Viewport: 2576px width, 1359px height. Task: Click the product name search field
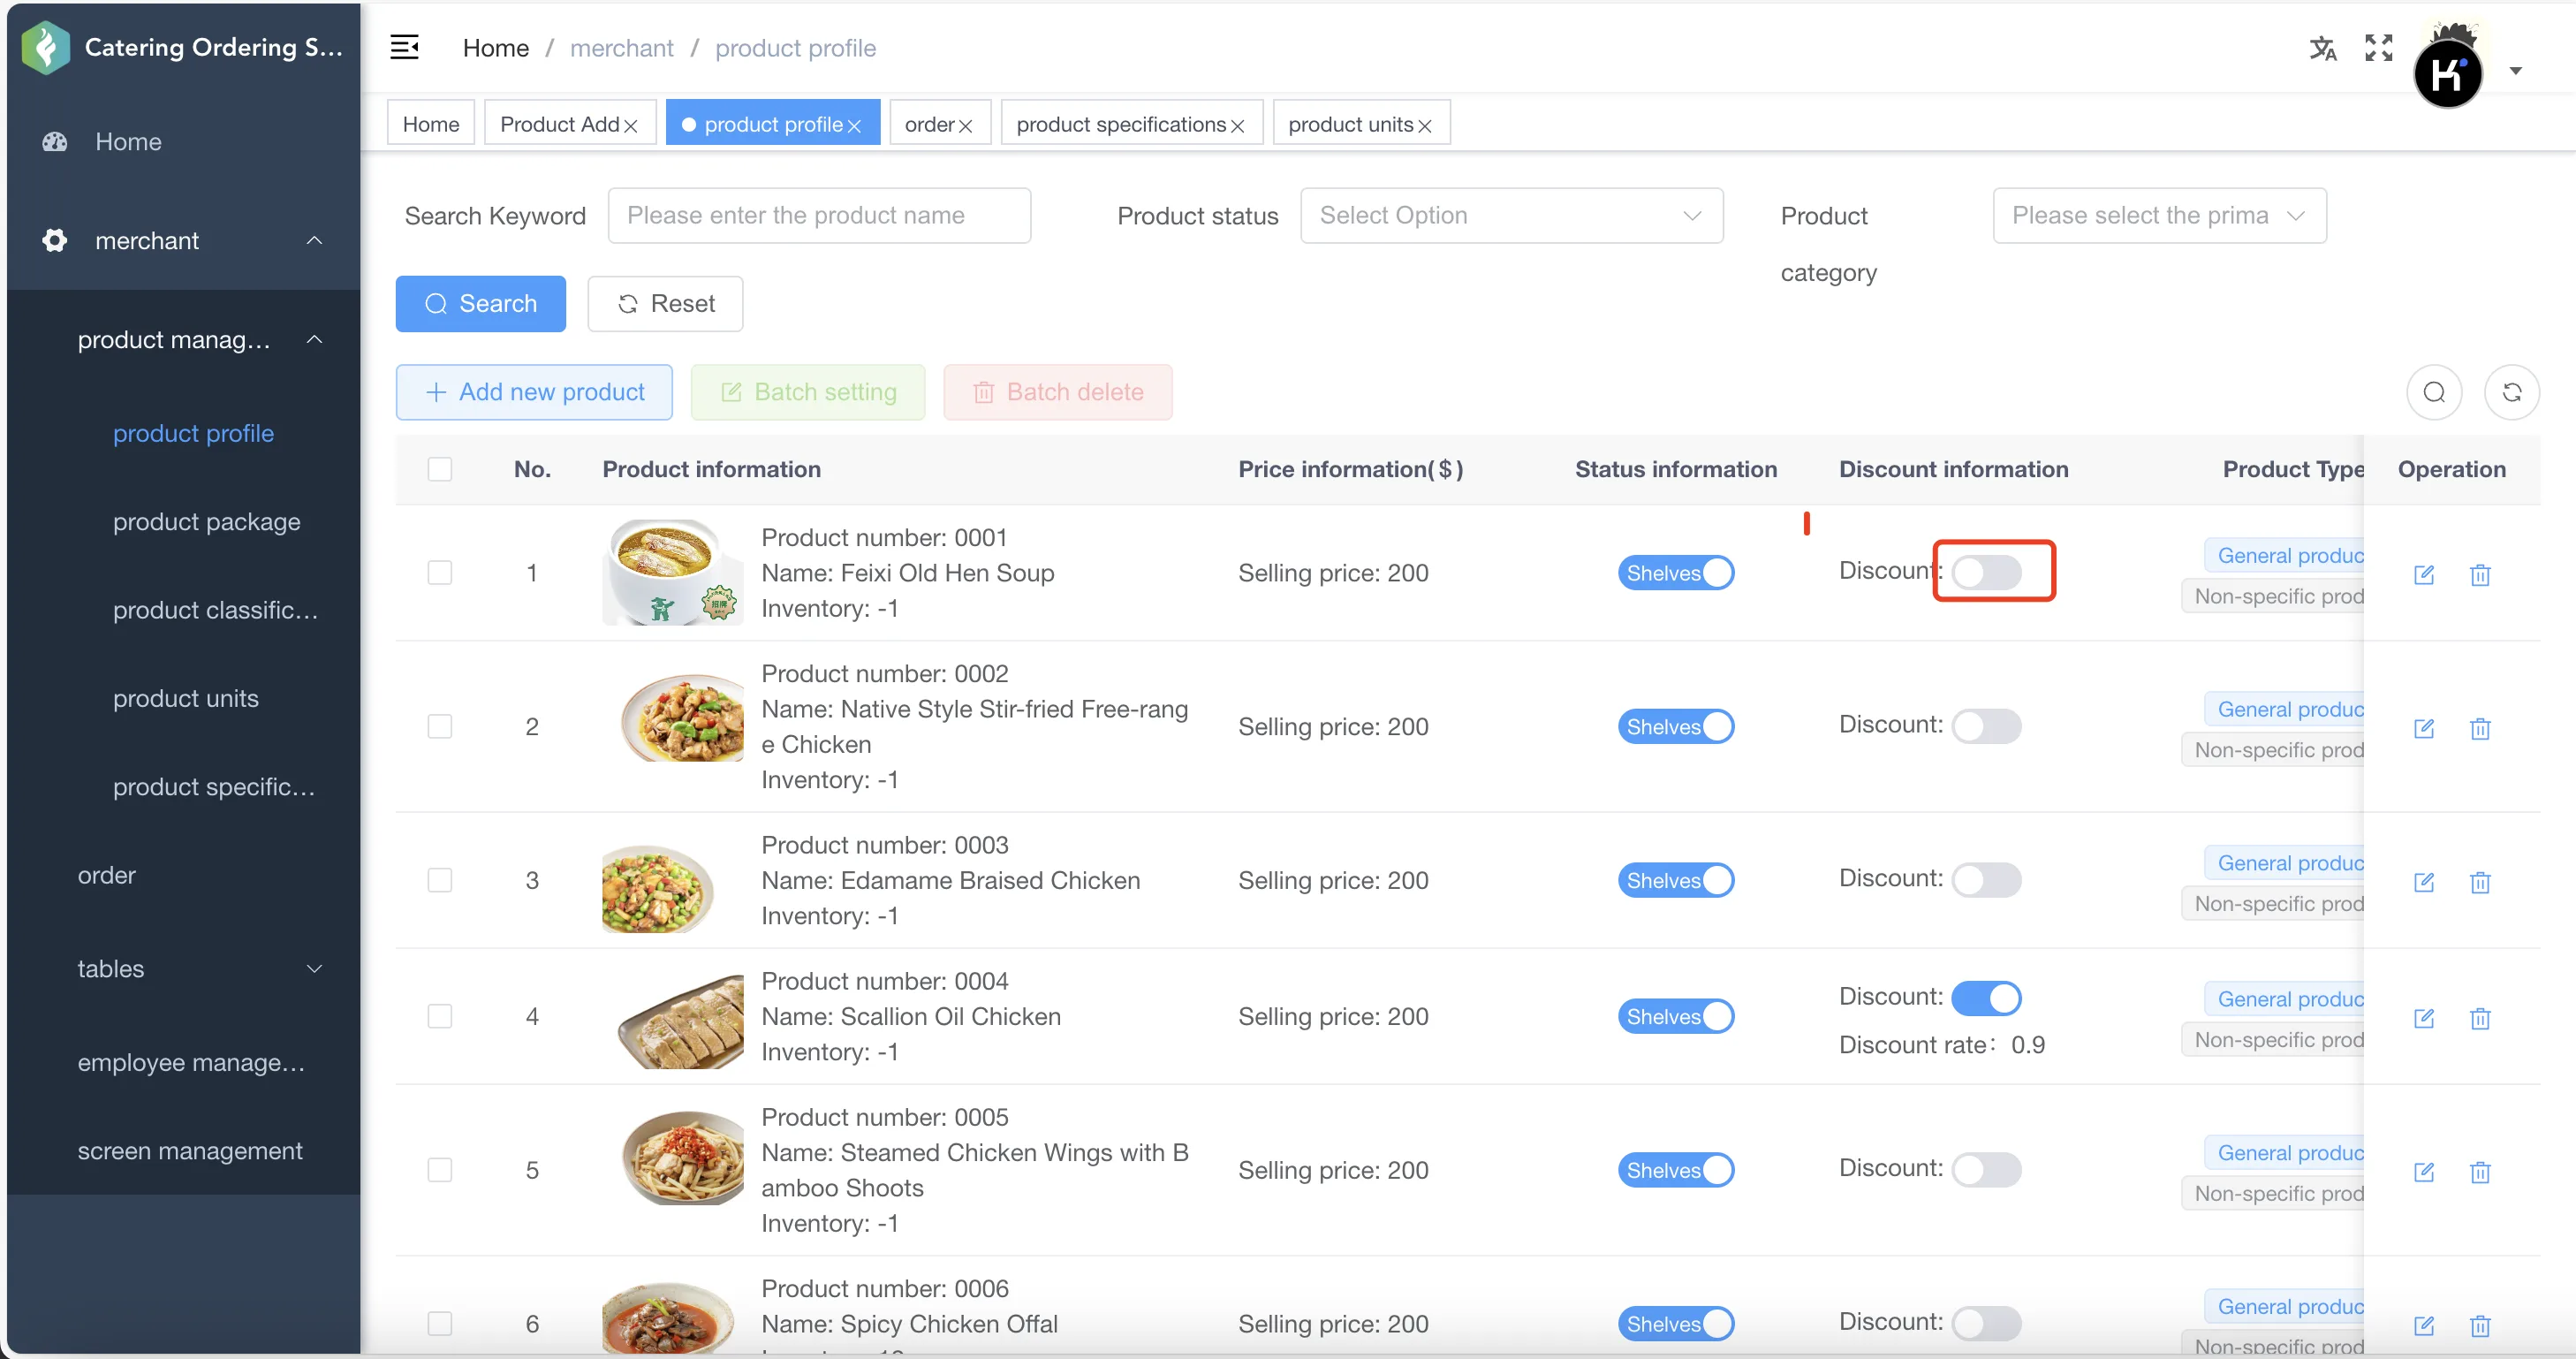coord(819,215)
